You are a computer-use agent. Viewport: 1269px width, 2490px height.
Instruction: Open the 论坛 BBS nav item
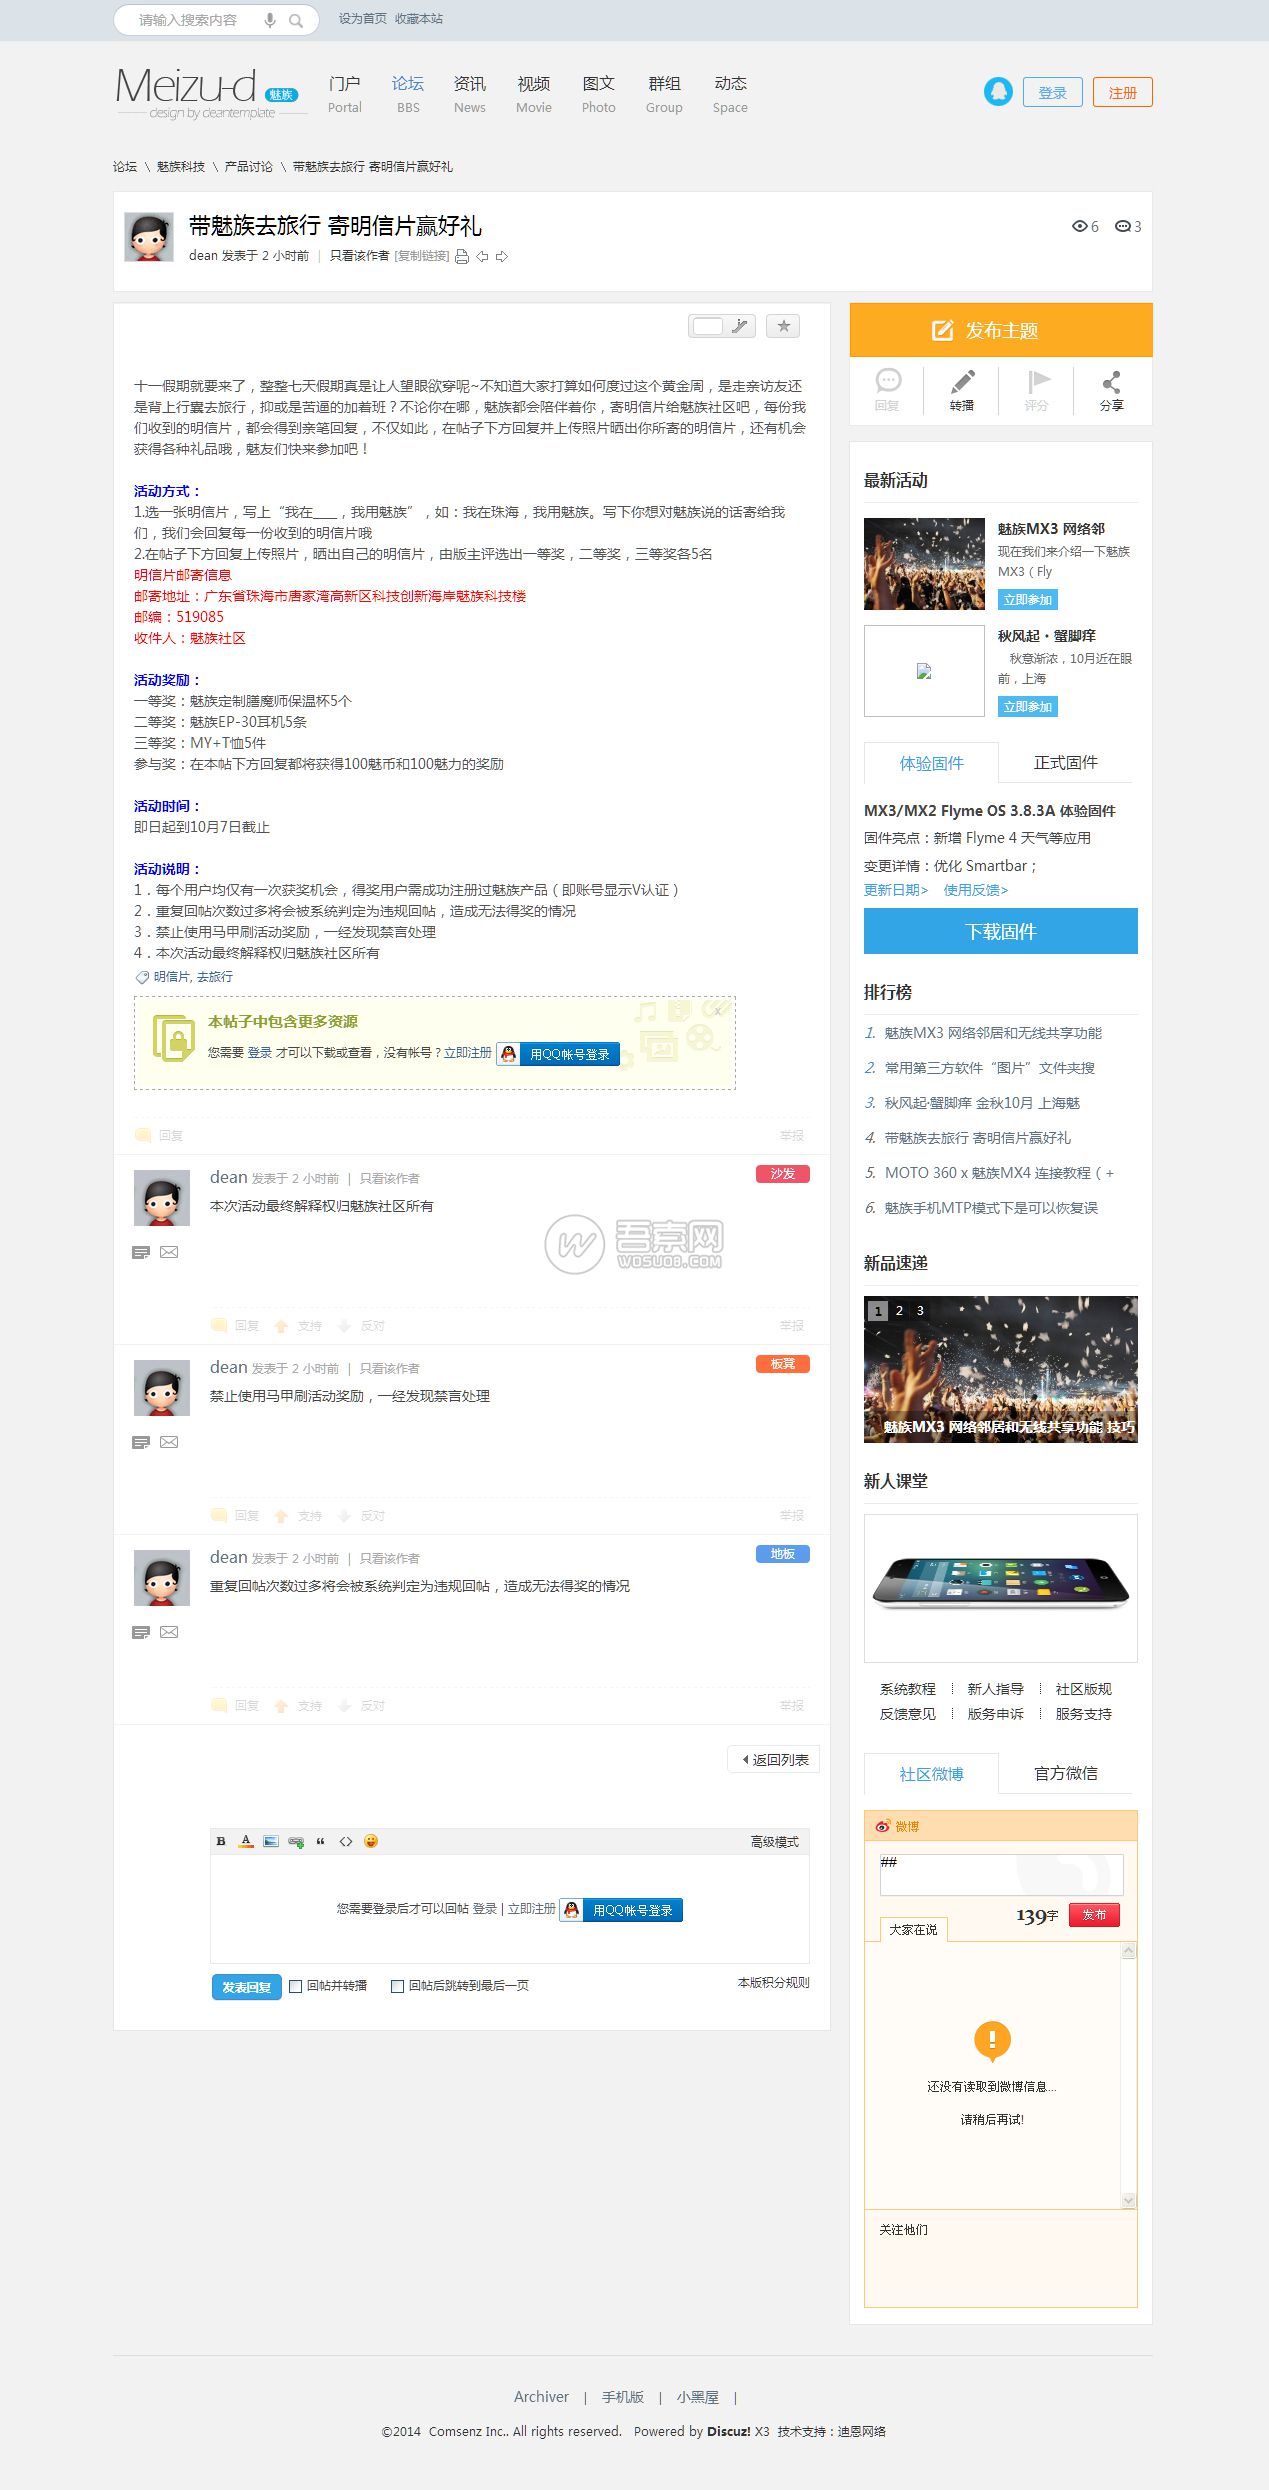tap(408, 94)
